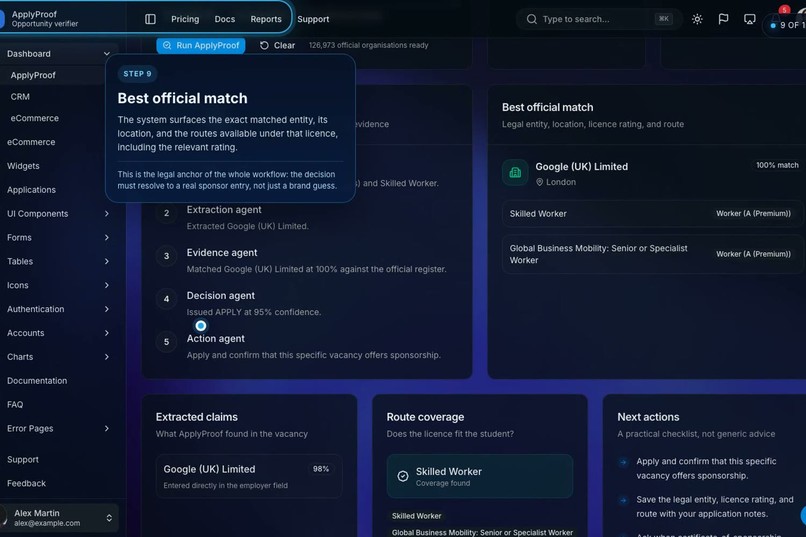
Task: Toggle the sidebar panel icon
Action: [150, 19]
